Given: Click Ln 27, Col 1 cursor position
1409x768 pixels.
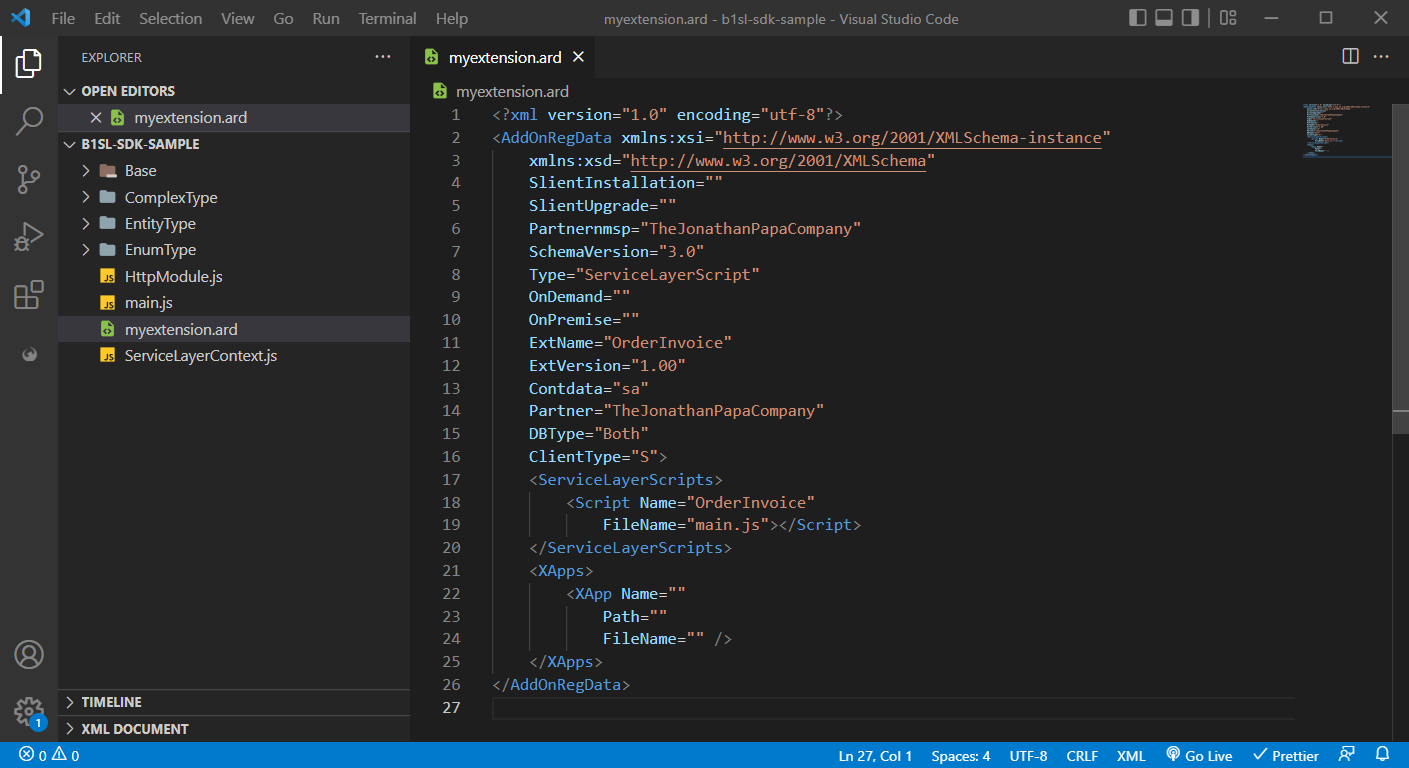Looking at the screenshot, I should coord(875,756).
